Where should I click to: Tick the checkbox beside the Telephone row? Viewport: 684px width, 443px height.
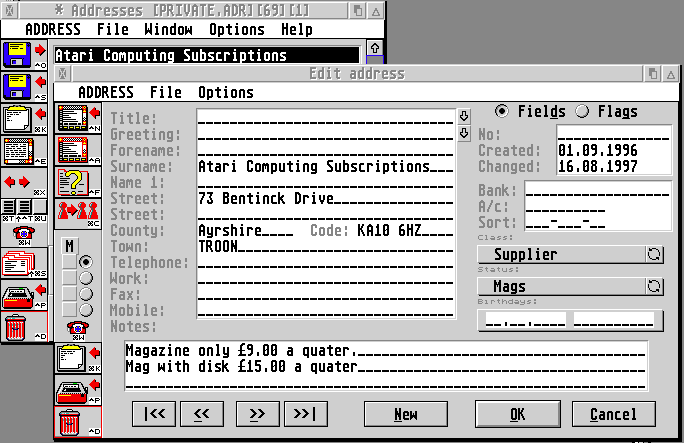70,262
